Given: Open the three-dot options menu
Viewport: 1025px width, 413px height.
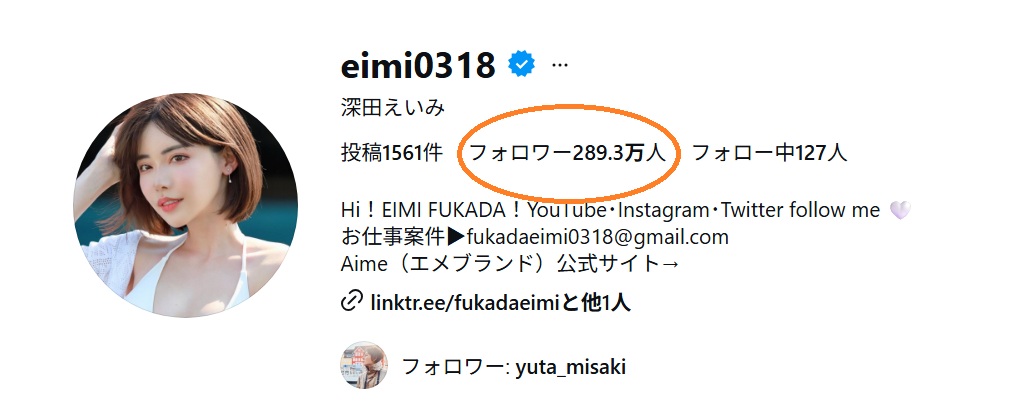Looking at the screenshot, I should [560, 65].
